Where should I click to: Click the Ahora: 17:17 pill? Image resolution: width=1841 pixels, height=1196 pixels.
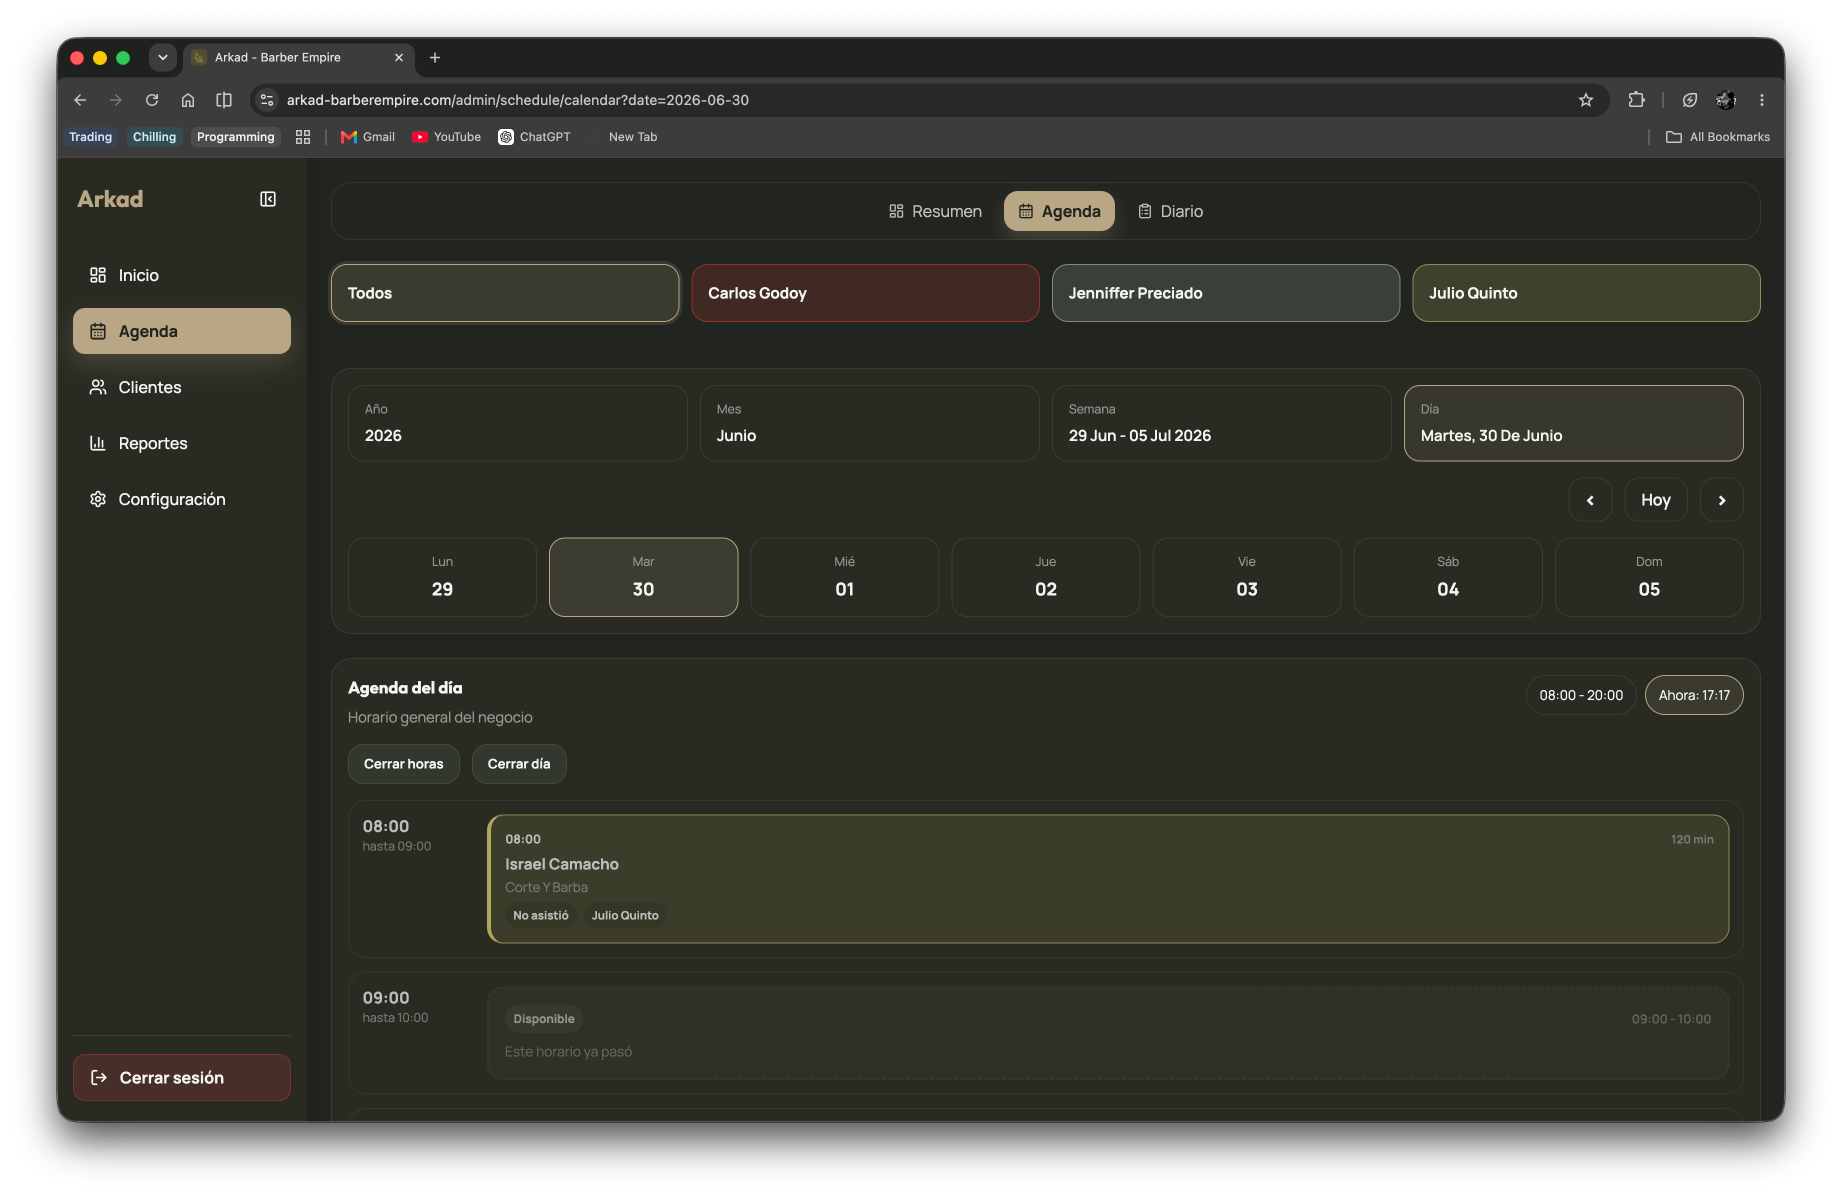click(x=1694, y=695)
